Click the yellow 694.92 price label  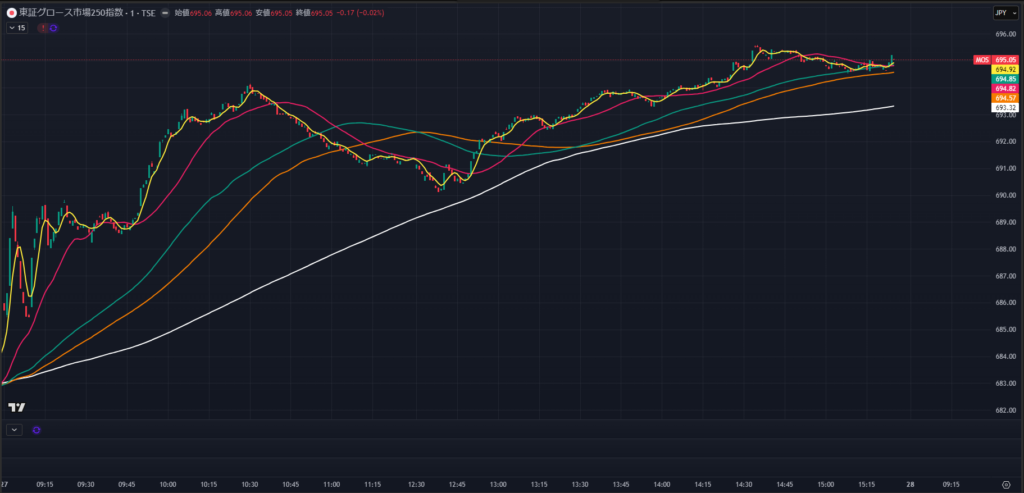(1006, 69)
